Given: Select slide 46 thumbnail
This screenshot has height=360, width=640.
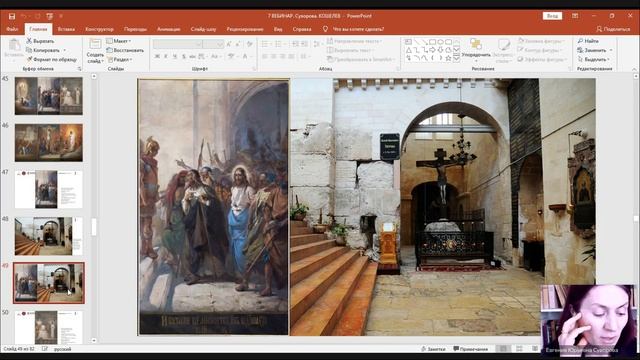Looking at the screenshot, I should (49, 143).
